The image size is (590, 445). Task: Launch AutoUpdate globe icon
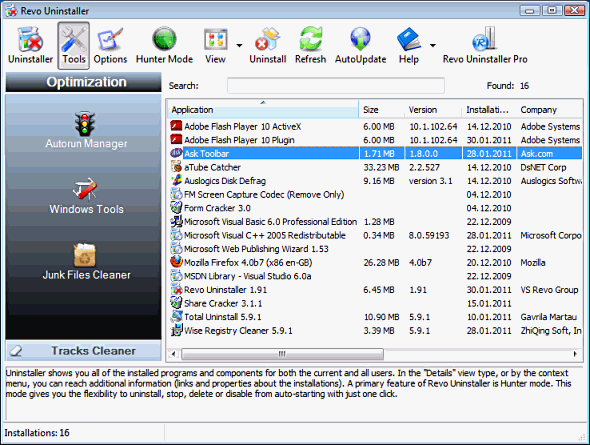tap(360, 39)
